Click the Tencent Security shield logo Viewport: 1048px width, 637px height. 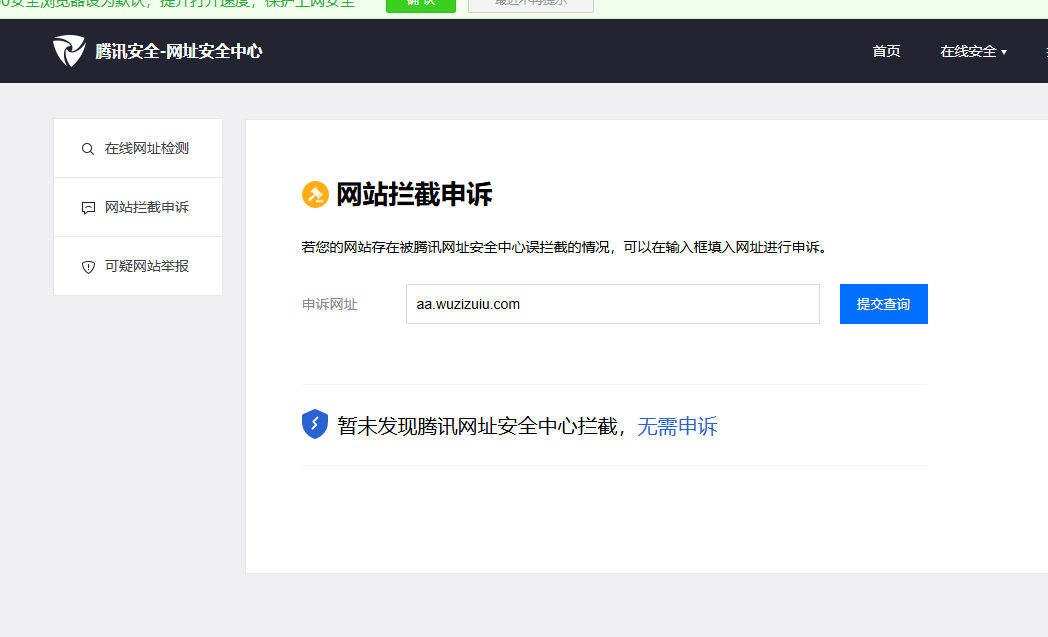click(x=70, y=51)
